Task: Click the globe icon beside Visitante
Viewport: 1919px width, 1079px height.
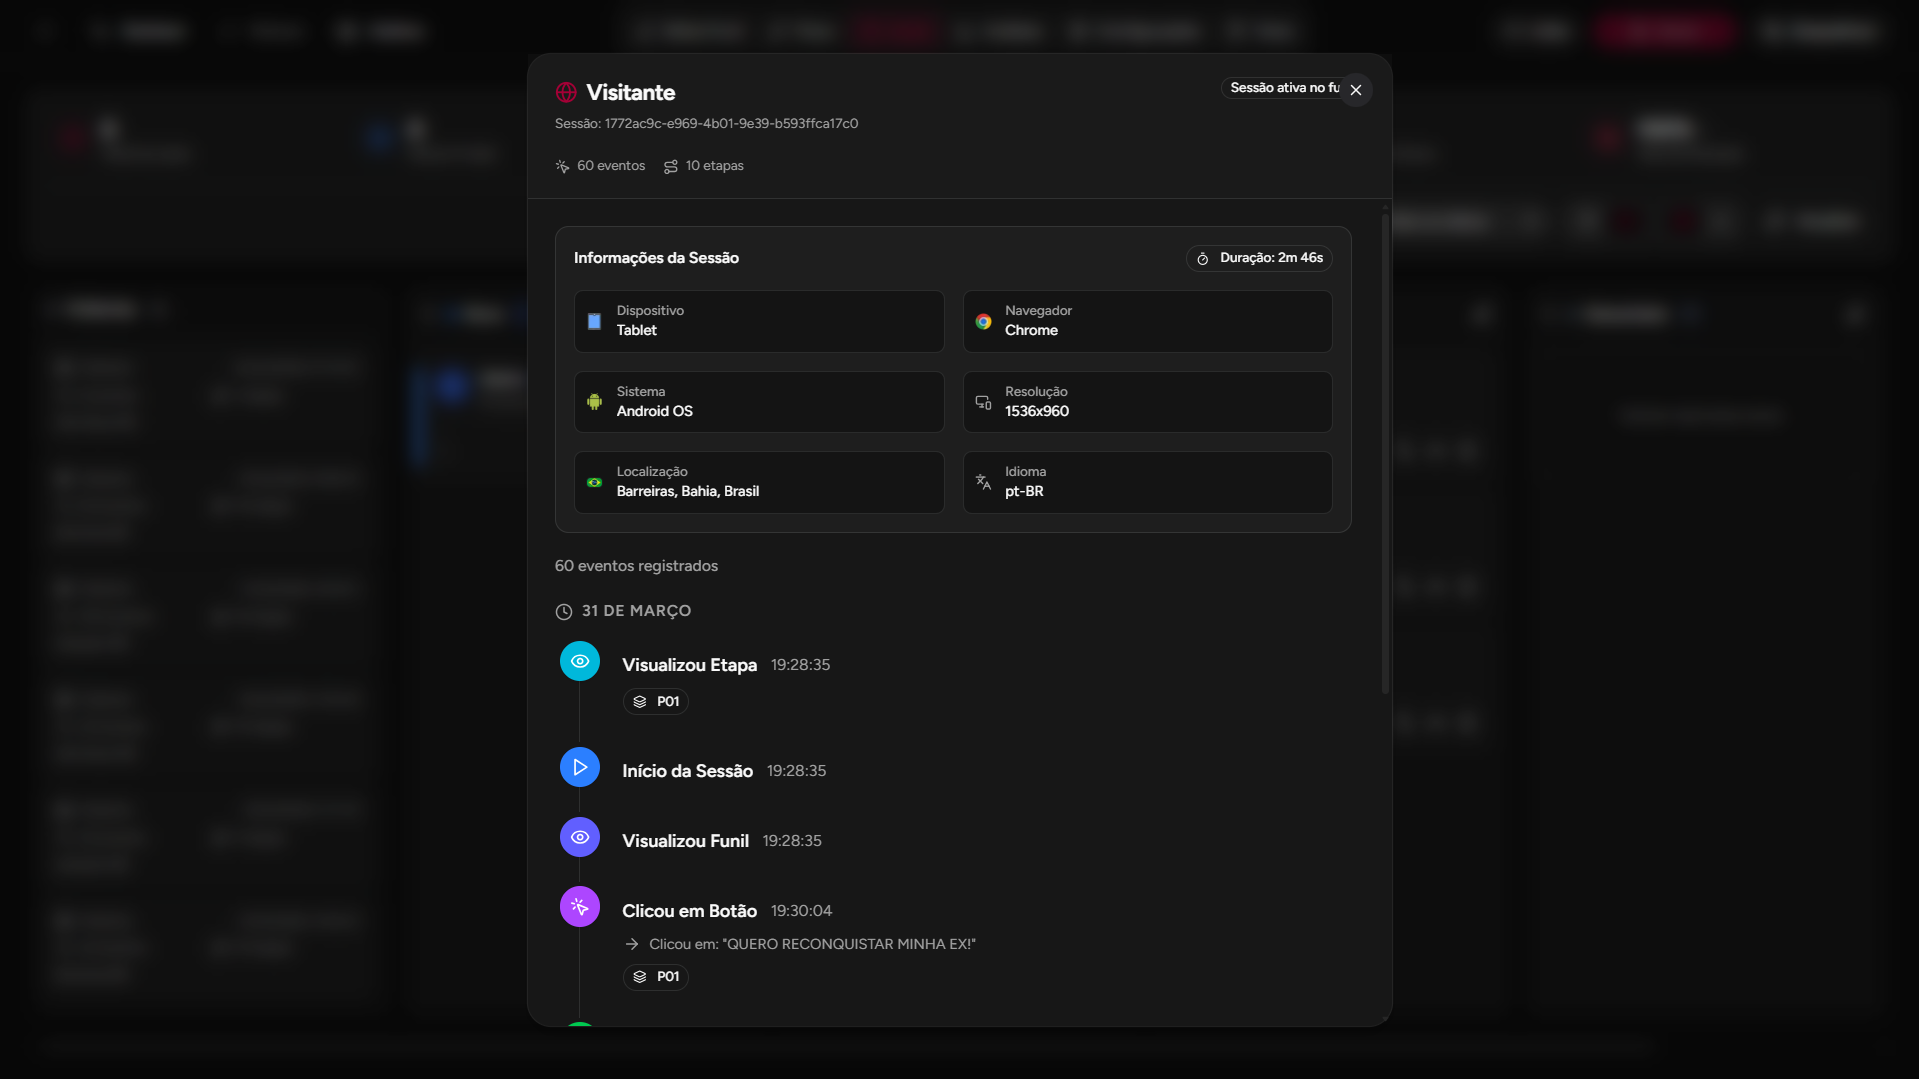Action: pos(566,92)
